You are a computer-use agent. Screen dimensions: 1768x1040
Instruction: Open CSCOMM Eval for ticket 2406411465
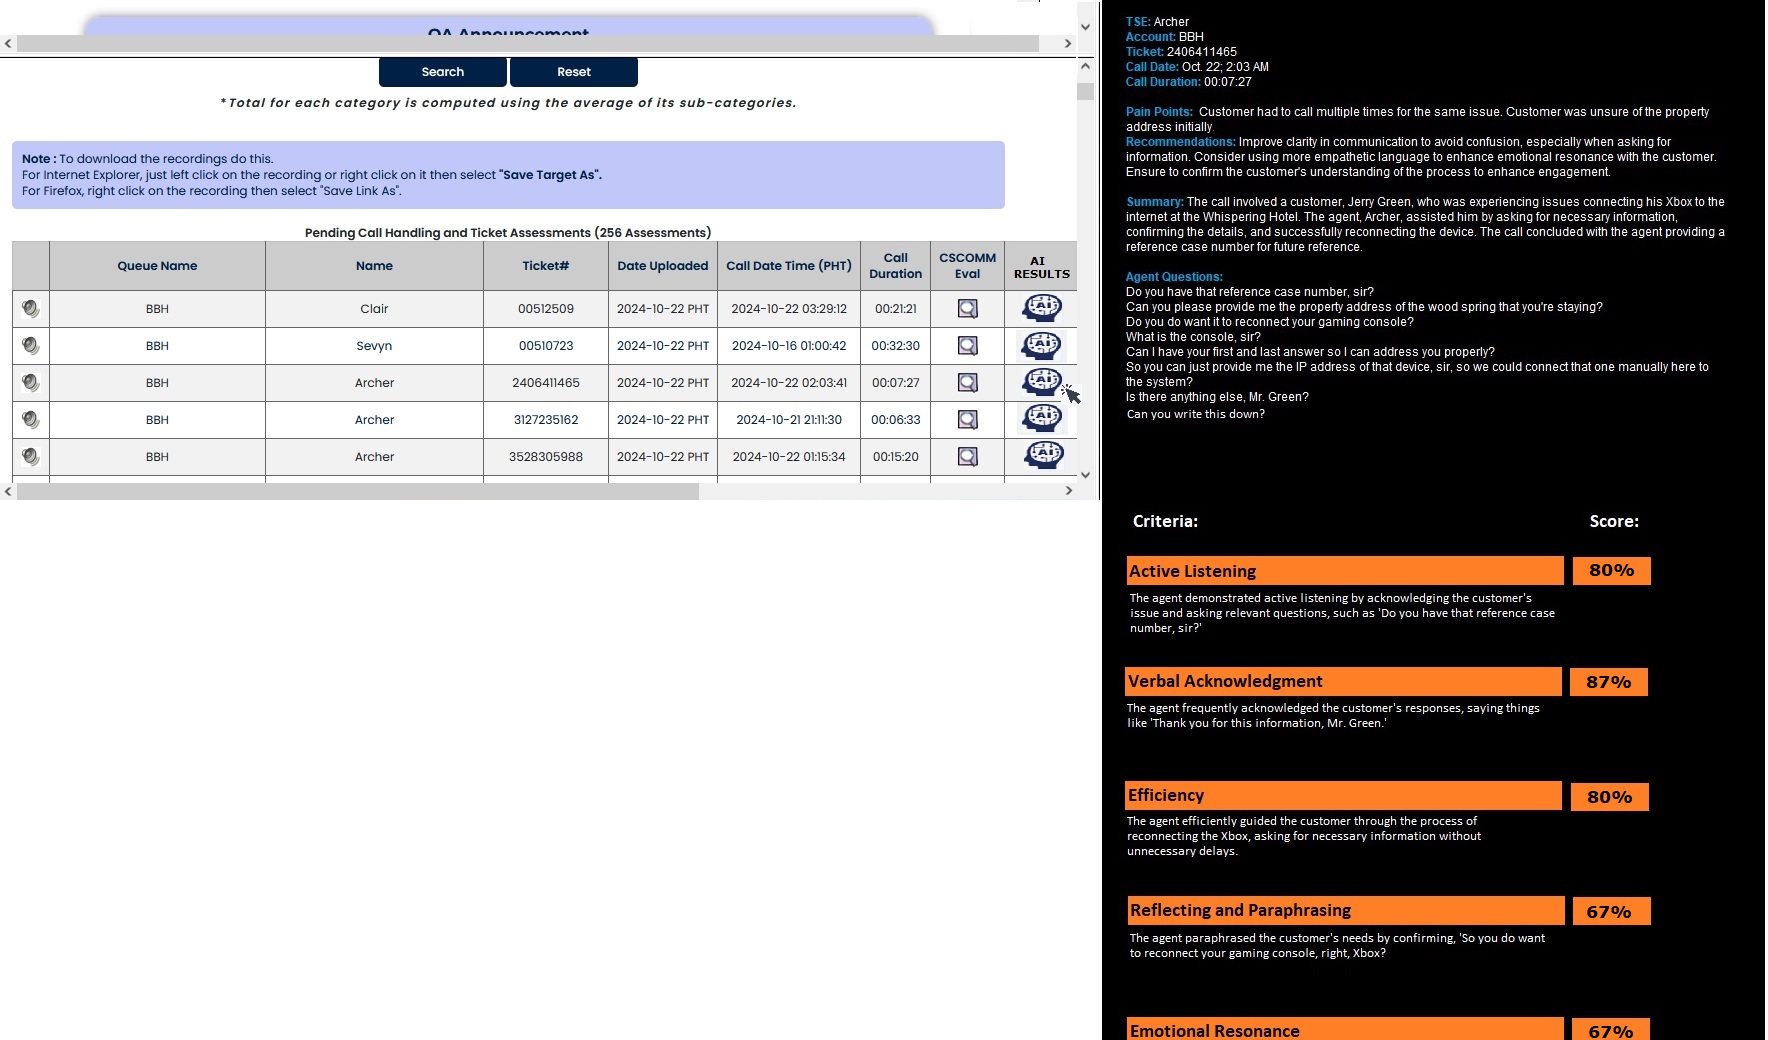tap(967, 383)
